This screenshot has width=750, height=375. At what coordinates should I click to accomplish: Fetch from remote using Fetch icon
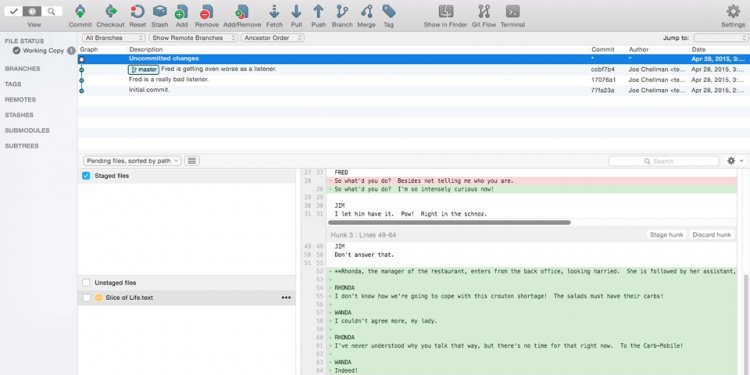[275, 11]
